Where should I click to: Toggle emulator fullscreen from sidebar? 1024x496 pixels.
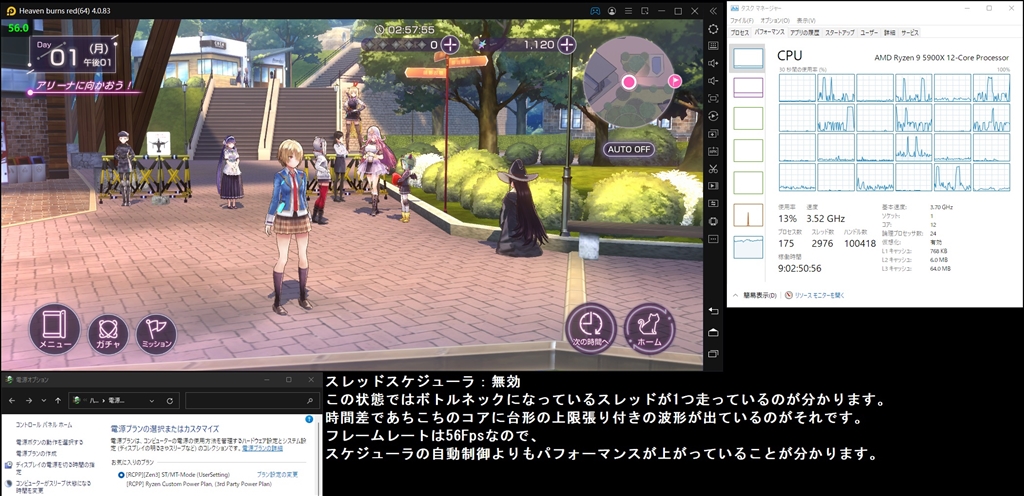[x=713, y=99]
